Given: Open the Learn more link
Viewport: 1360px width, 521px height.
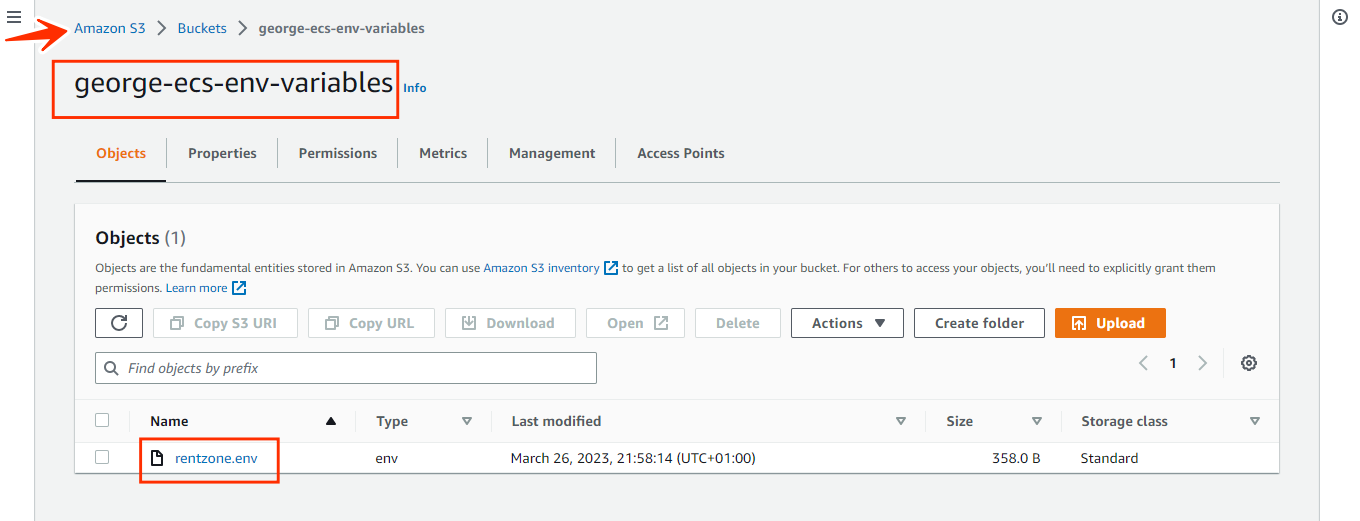Looking at the screenshot, I should [x=197, y=288].
